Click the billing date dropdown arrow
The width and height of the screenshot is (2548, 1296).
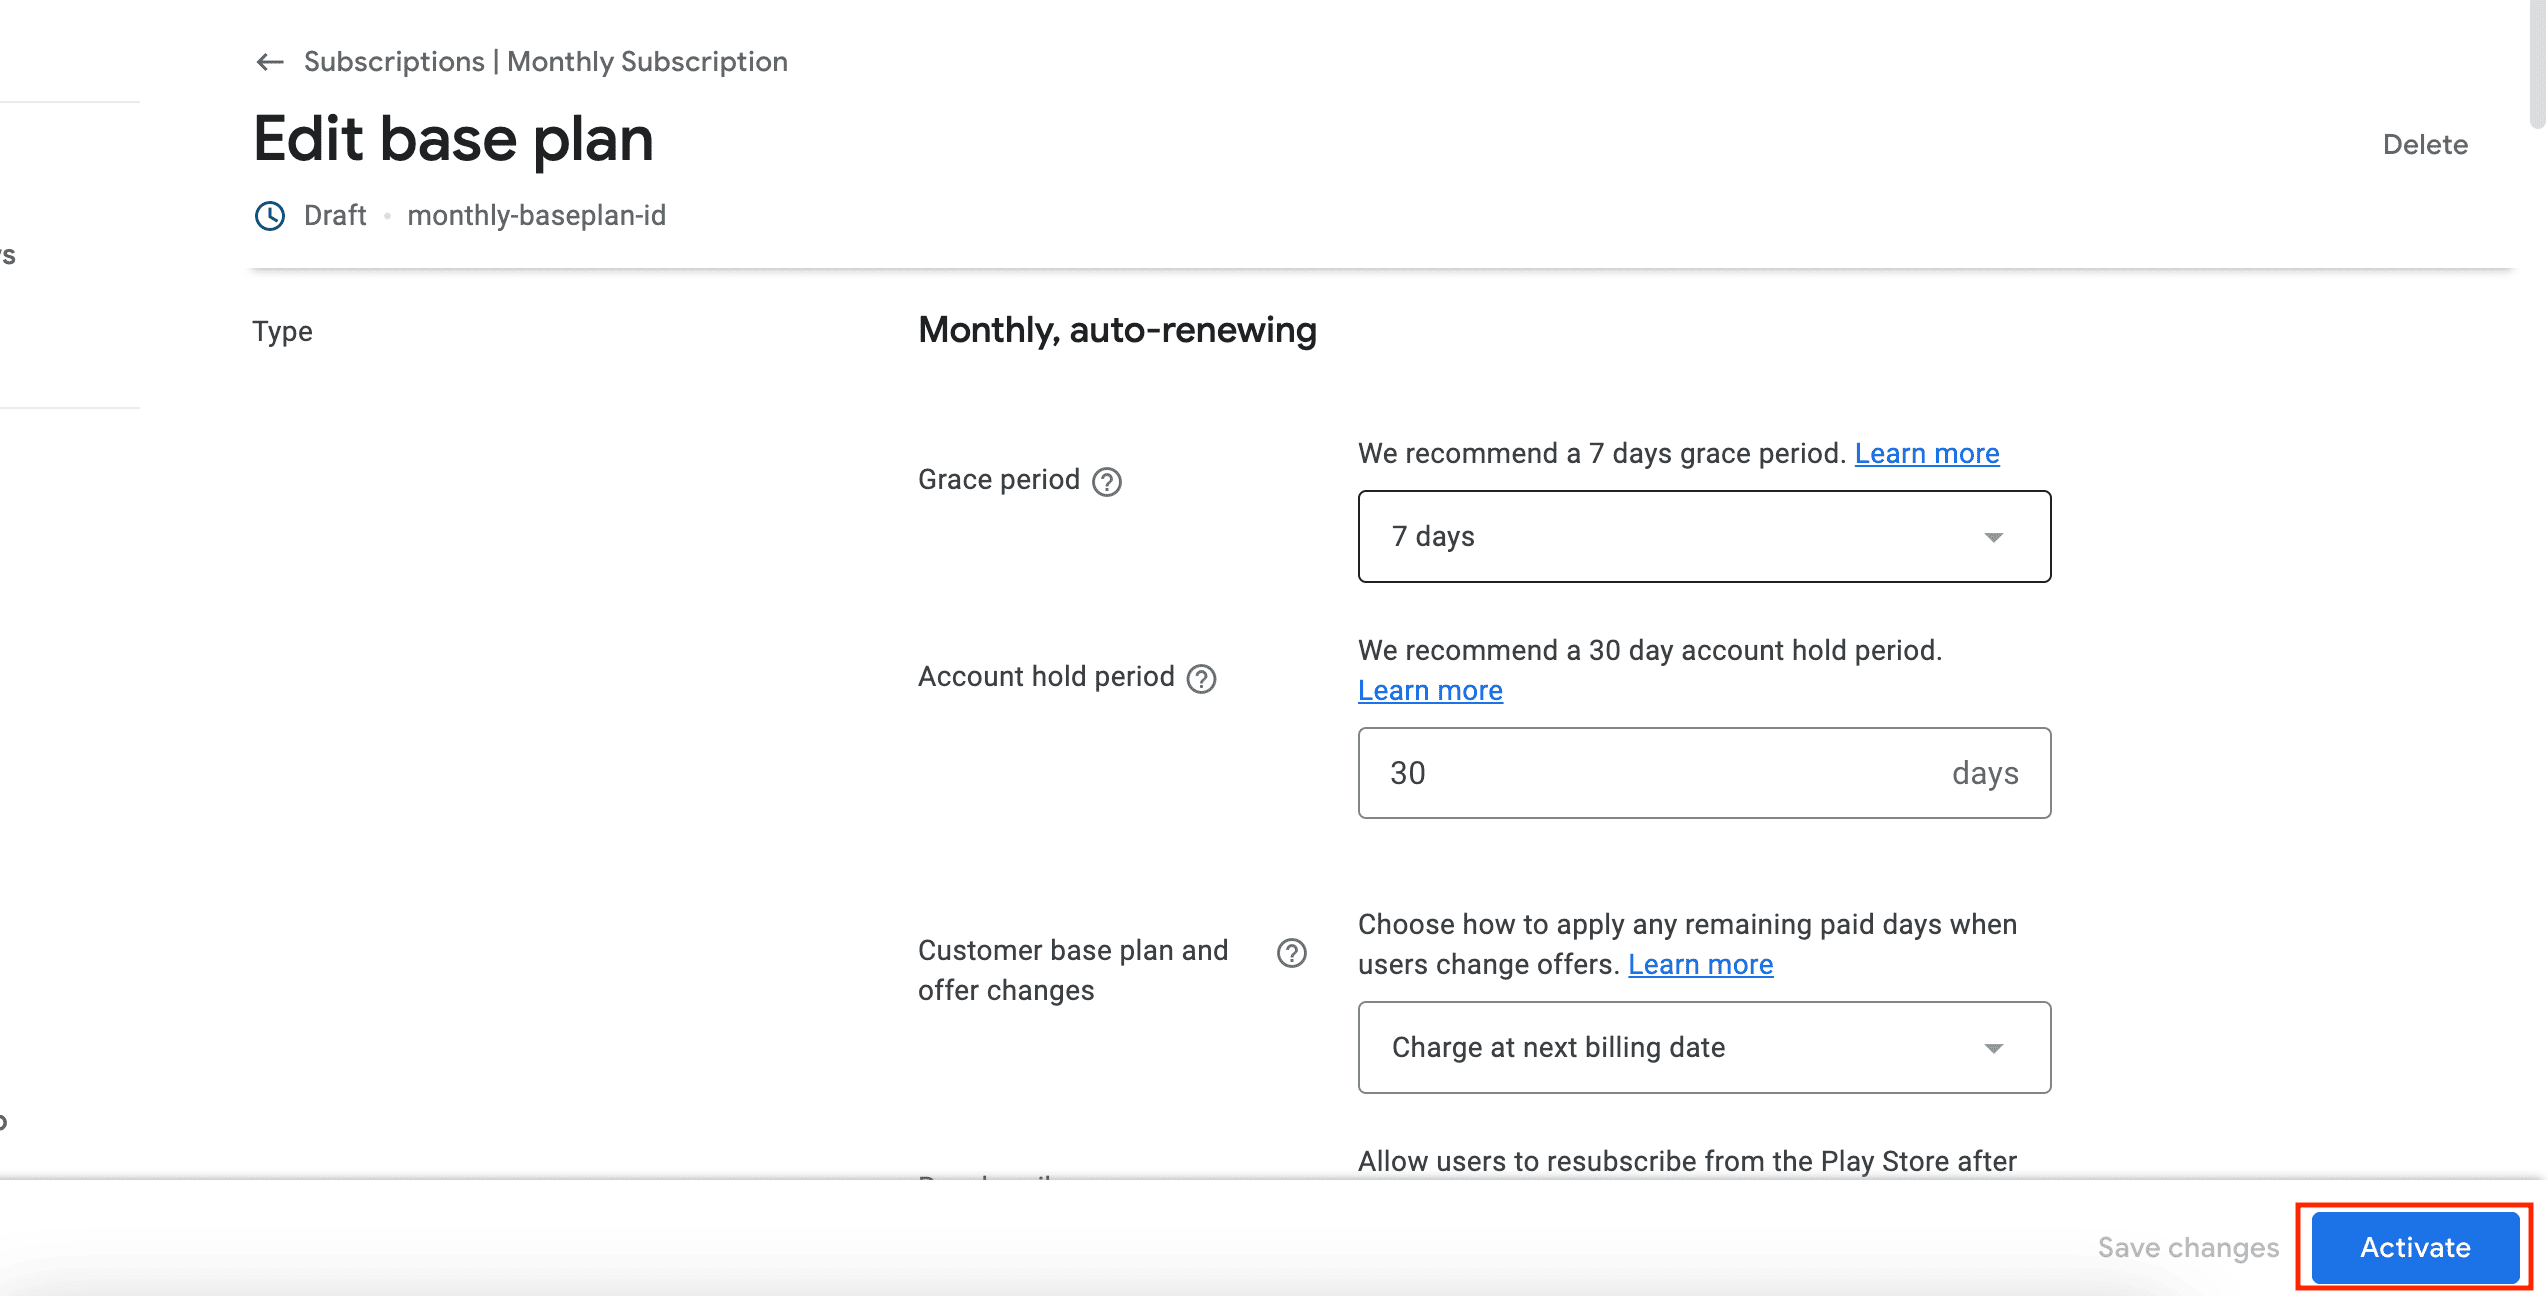(1993, 1049)
